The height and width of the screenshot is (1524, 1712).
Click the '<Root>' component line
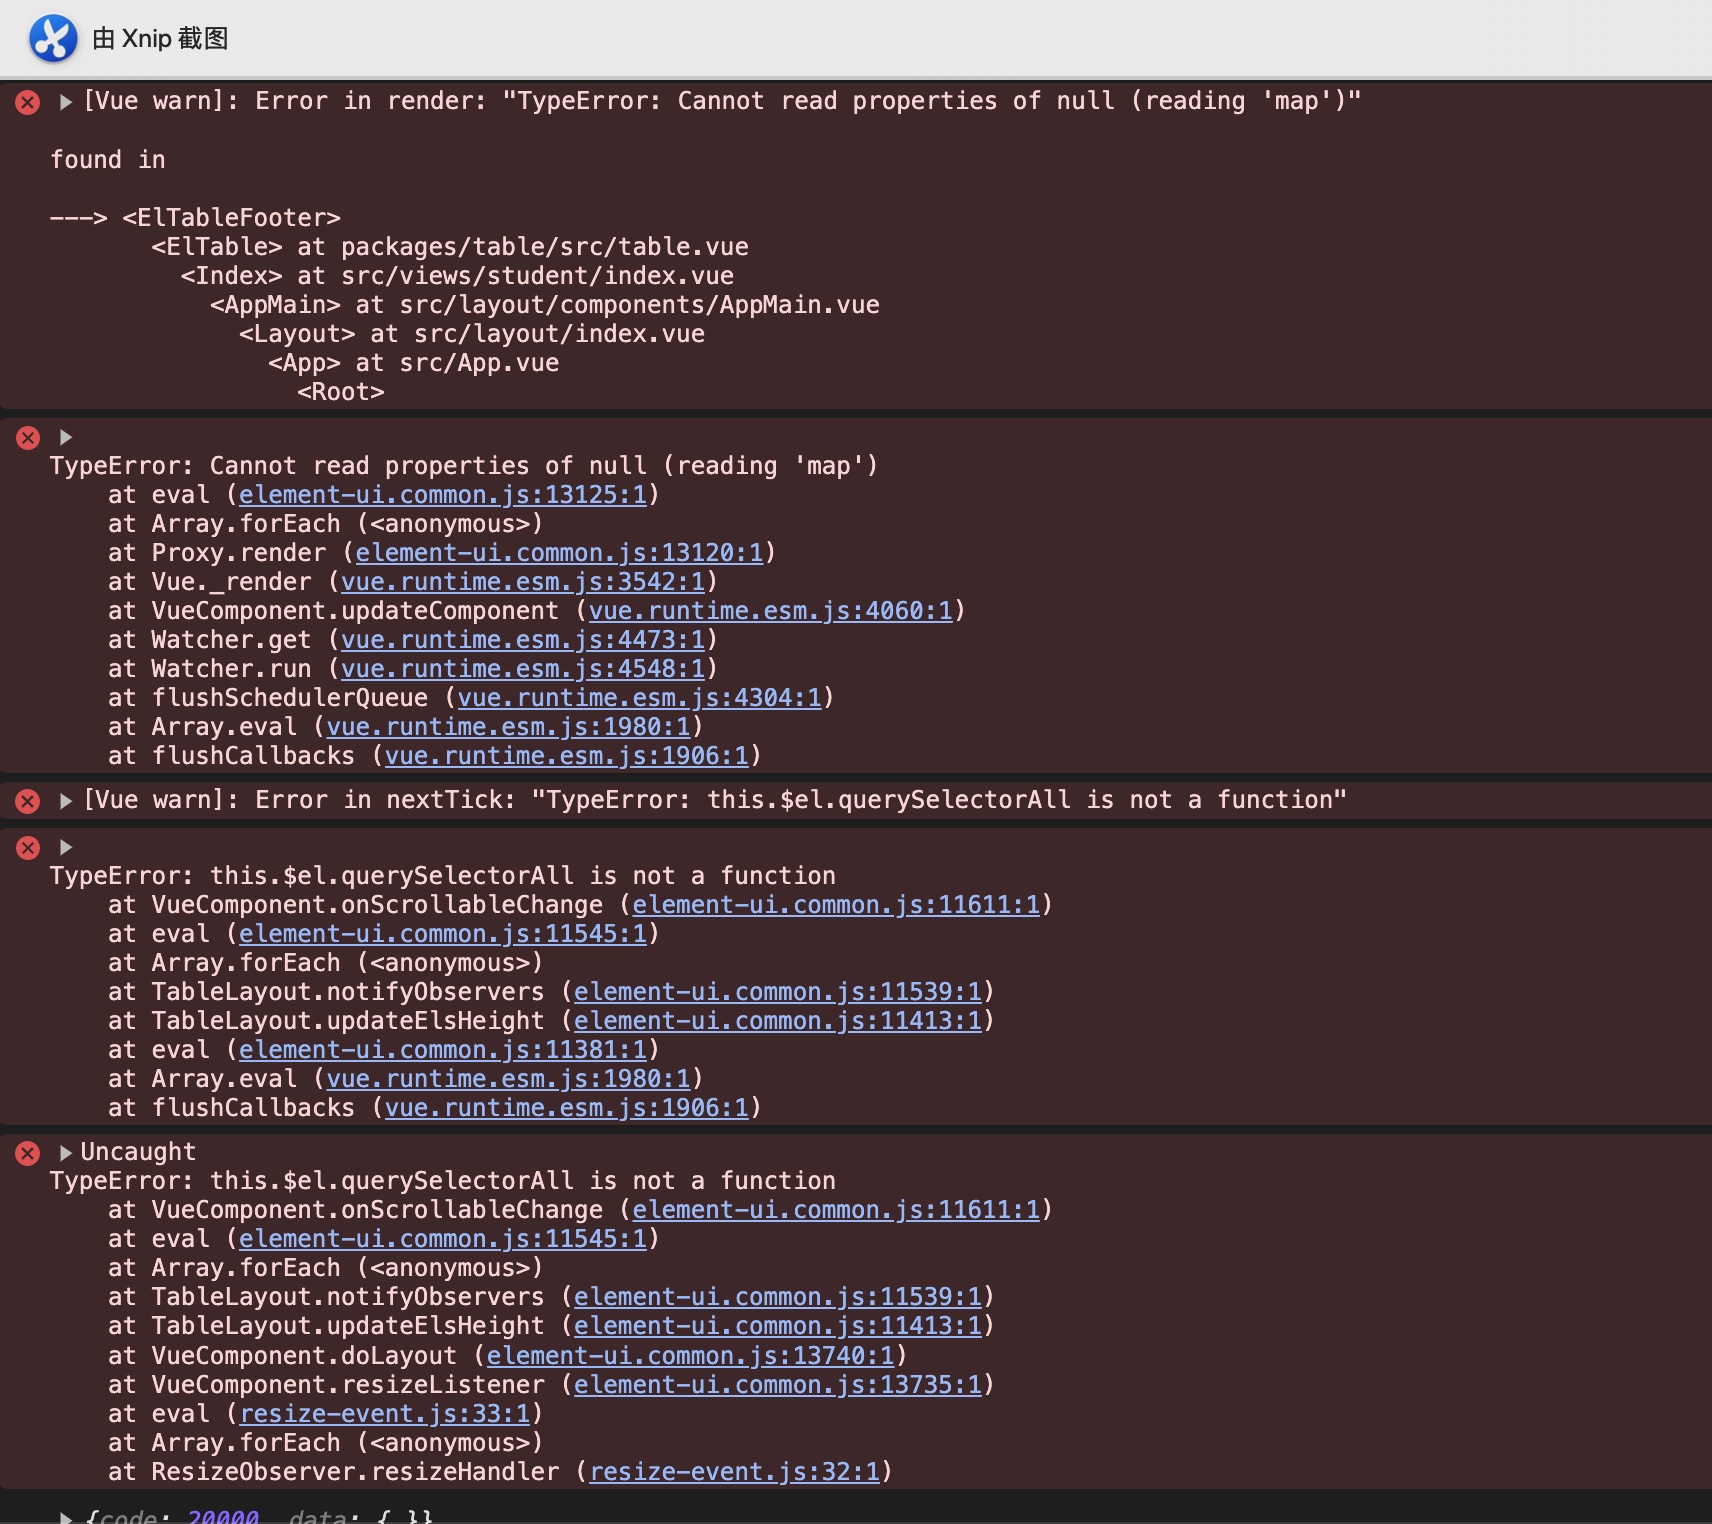[x=341, y=392]
